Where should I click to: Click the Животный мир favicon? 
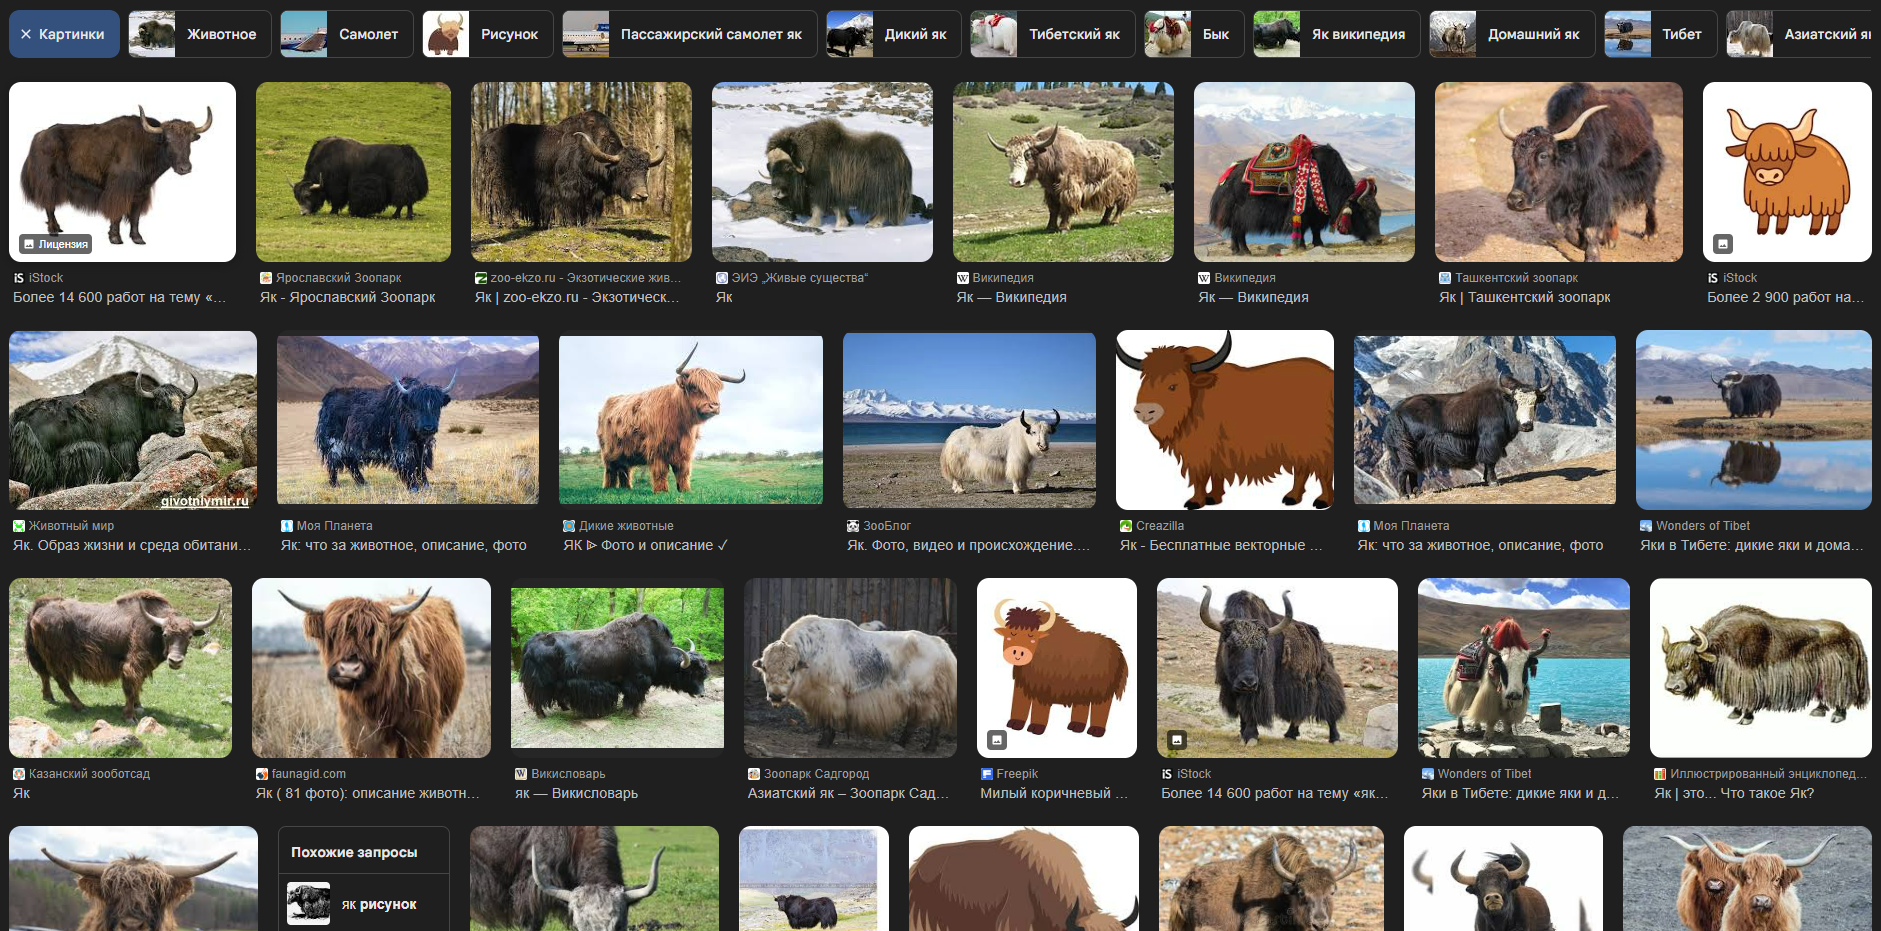coord(19,526)
